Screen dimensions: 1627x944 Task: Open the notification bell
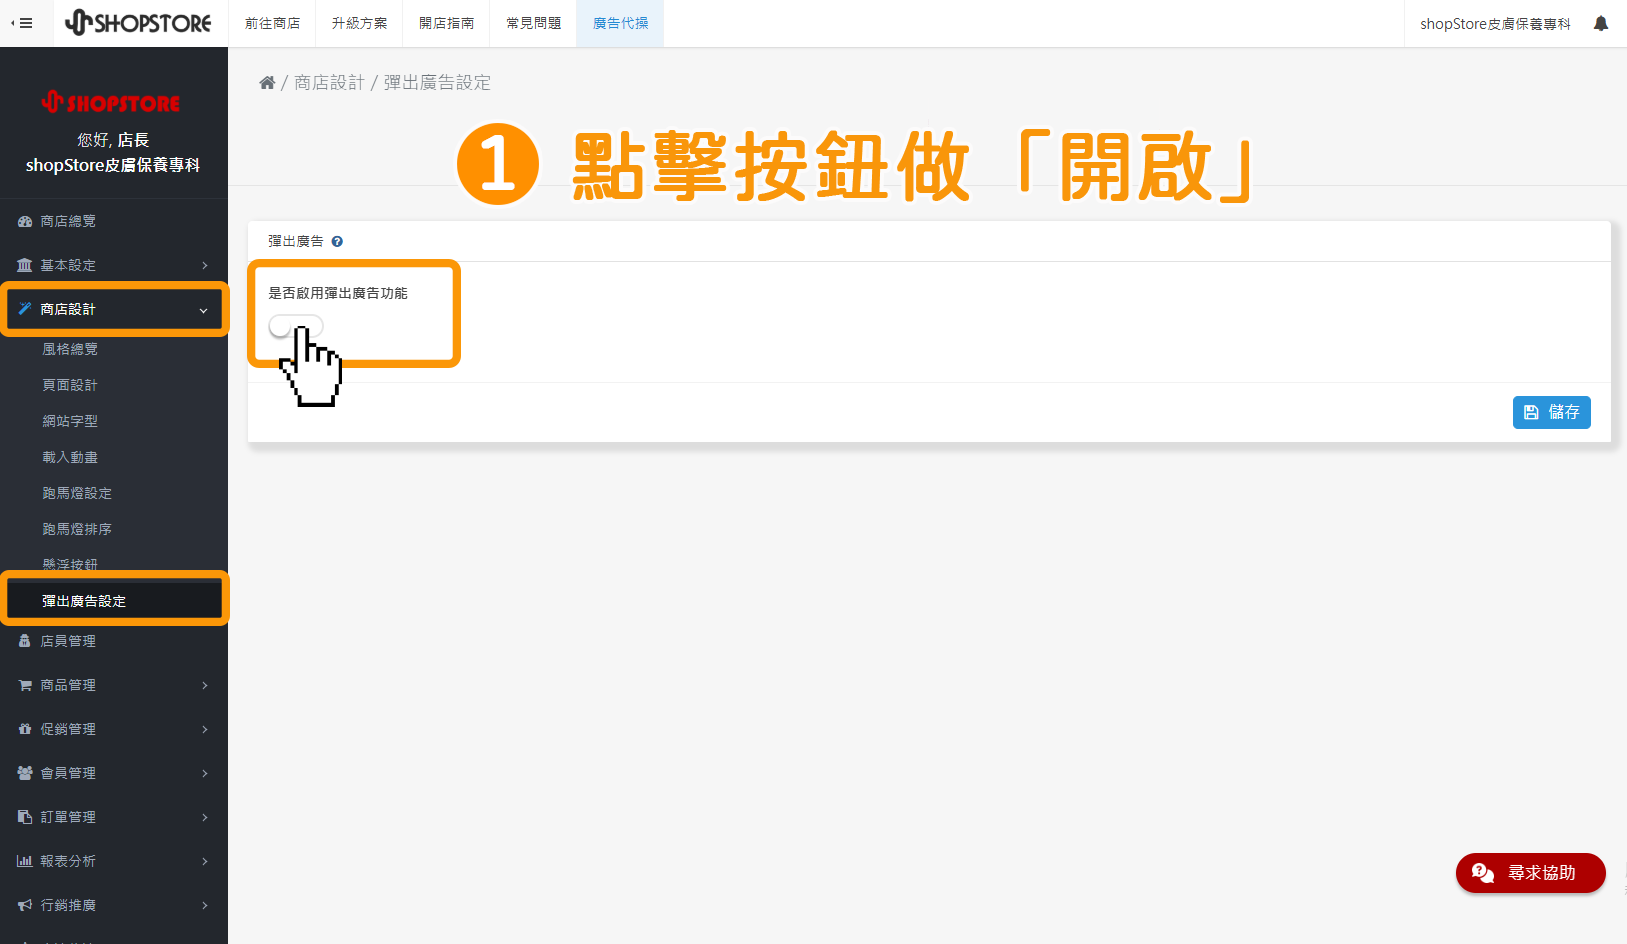1601,23
